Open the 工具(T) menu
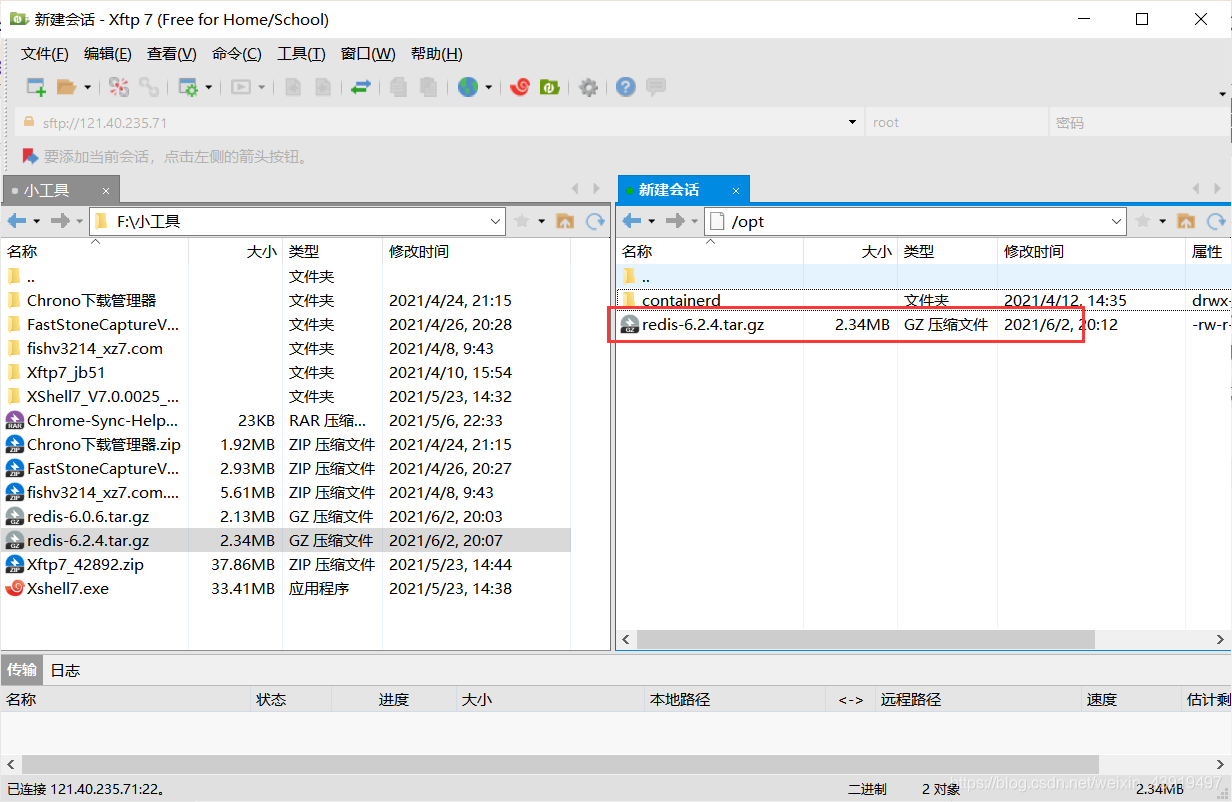This screenshot has height=802, width=1232. (301, 54)
